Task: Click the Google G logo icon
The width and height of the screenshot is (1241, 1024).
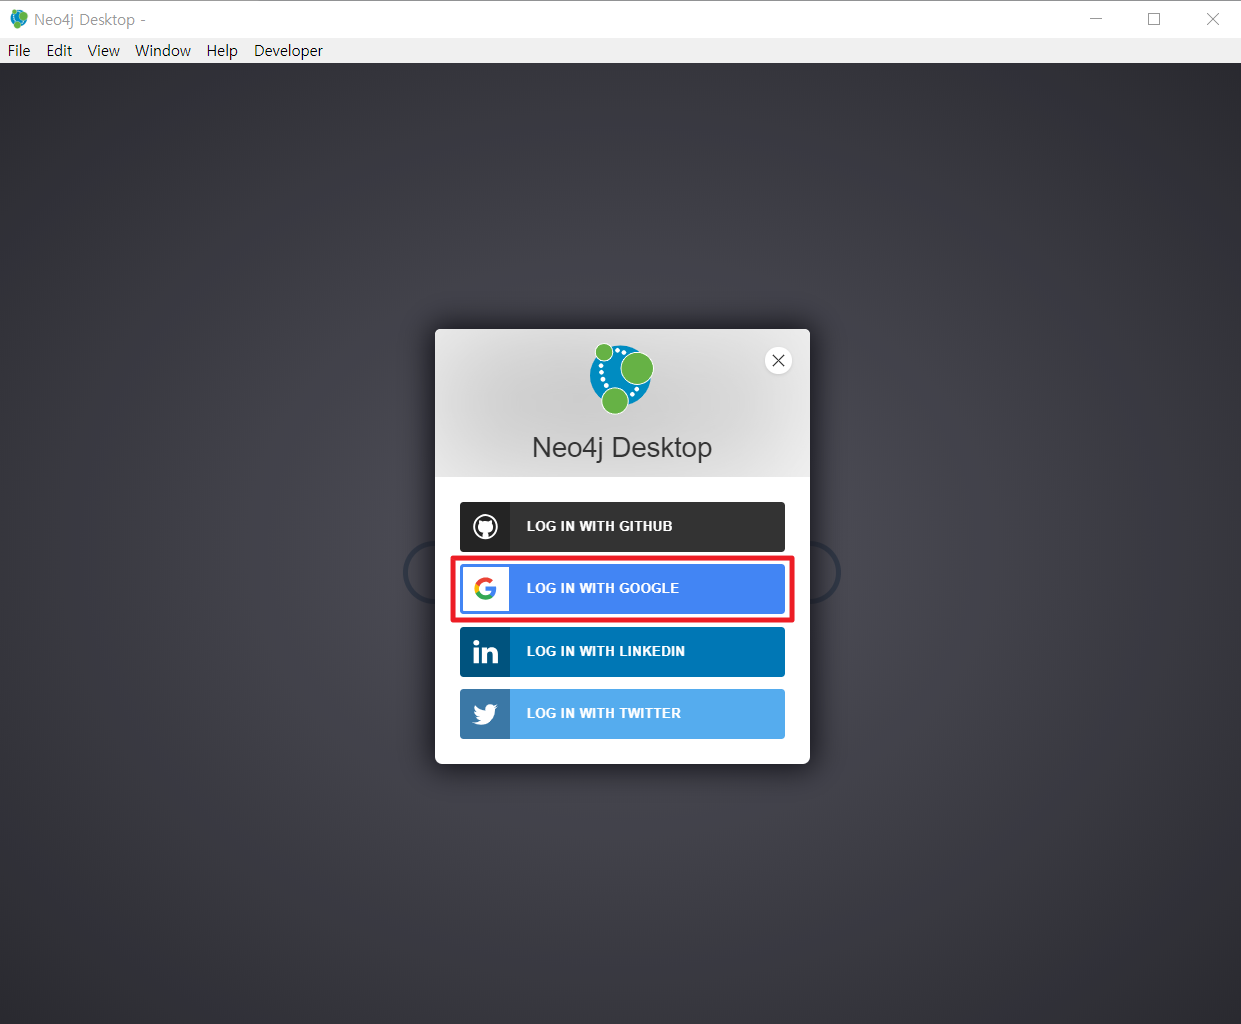Action: [485, 589]
